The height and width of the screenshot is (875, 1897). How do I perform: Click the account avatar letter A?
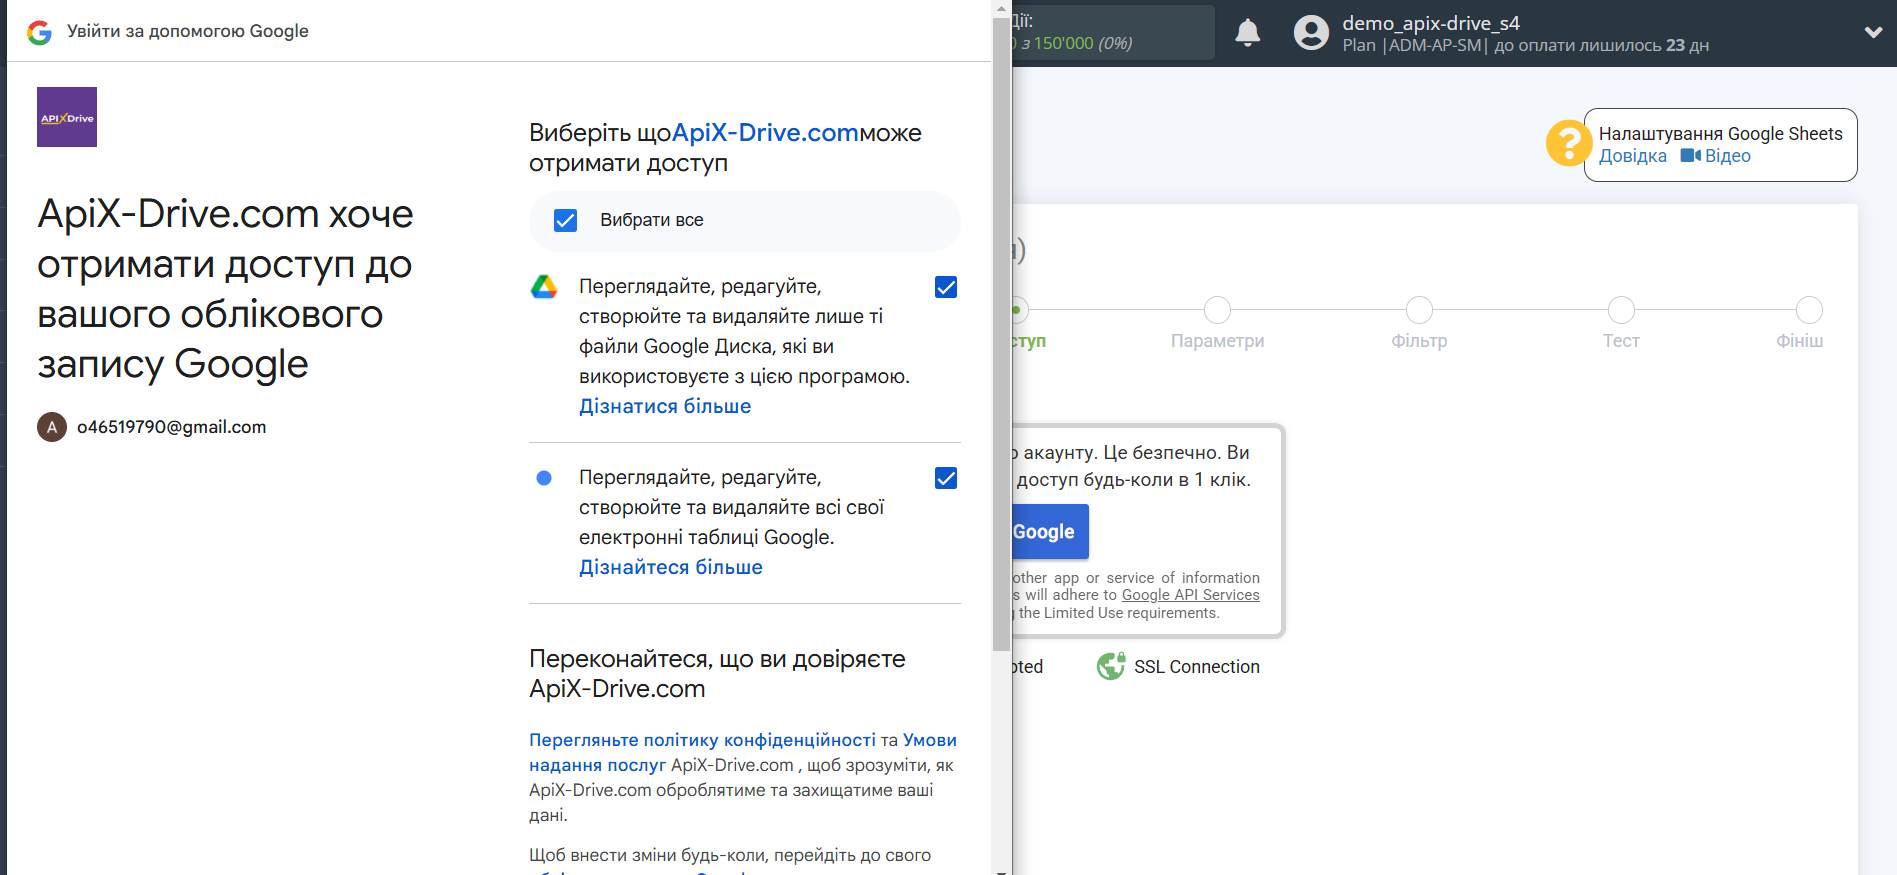(52, 427)
